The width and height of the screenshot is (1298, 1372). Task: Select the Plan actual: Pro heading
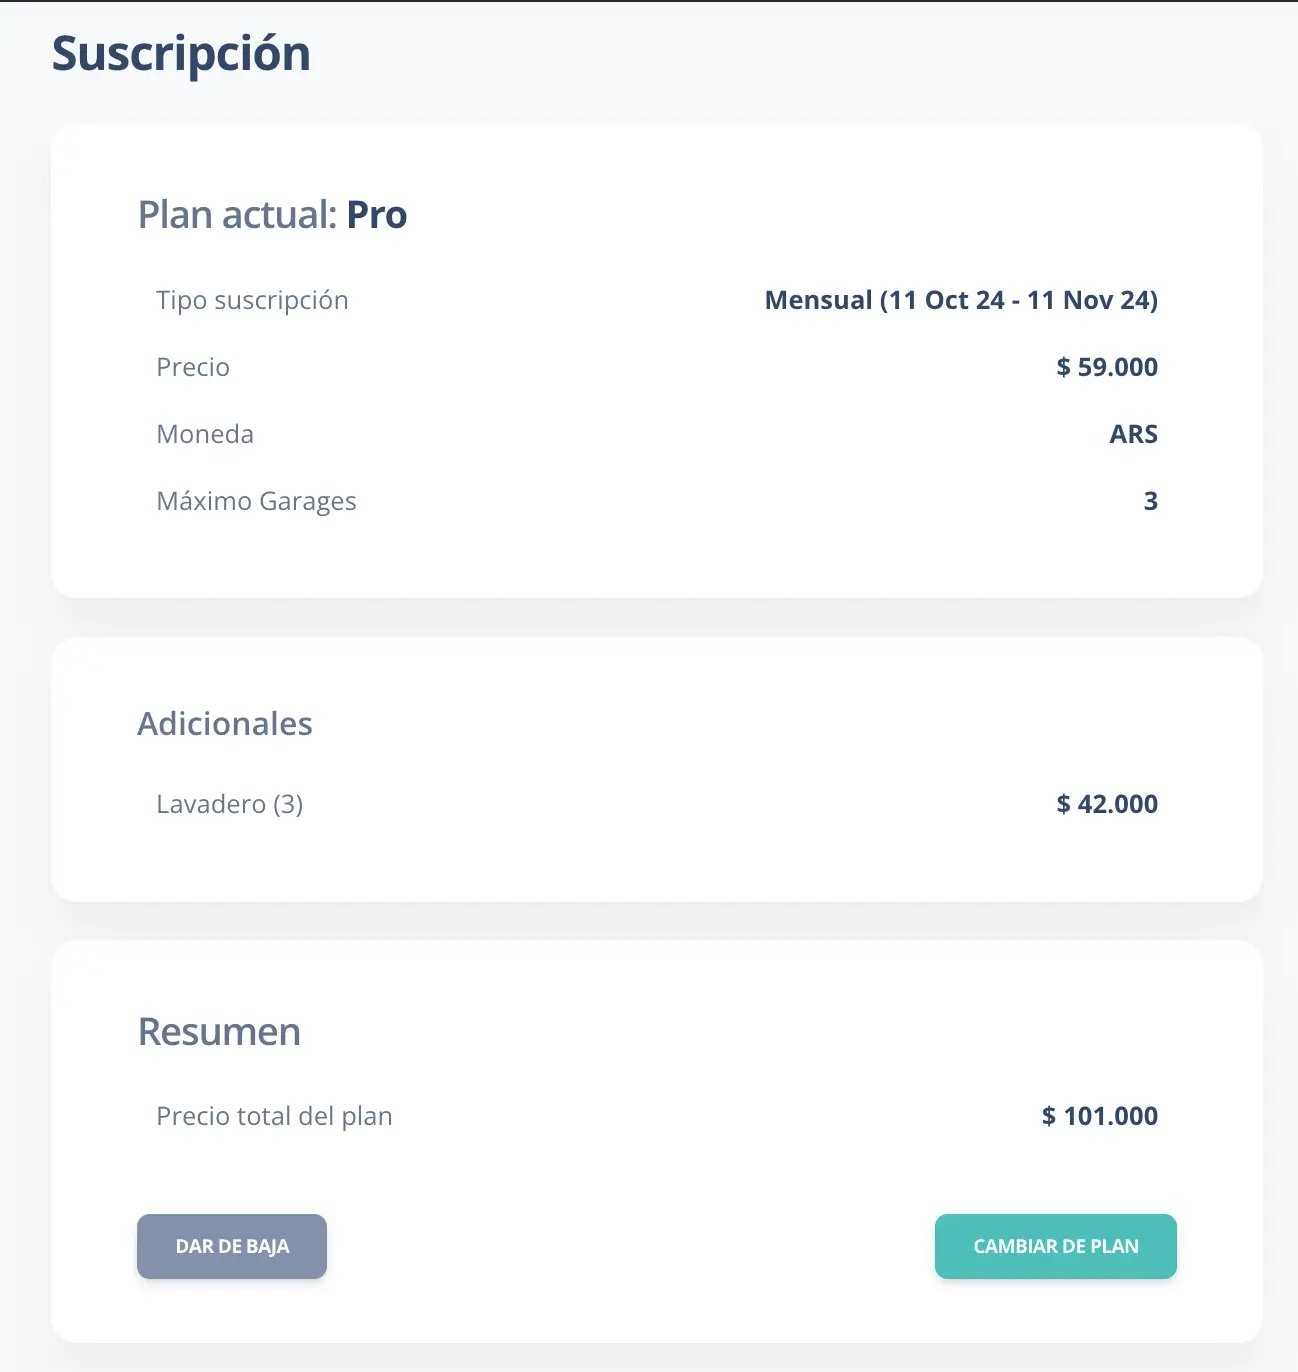point(272,214)
